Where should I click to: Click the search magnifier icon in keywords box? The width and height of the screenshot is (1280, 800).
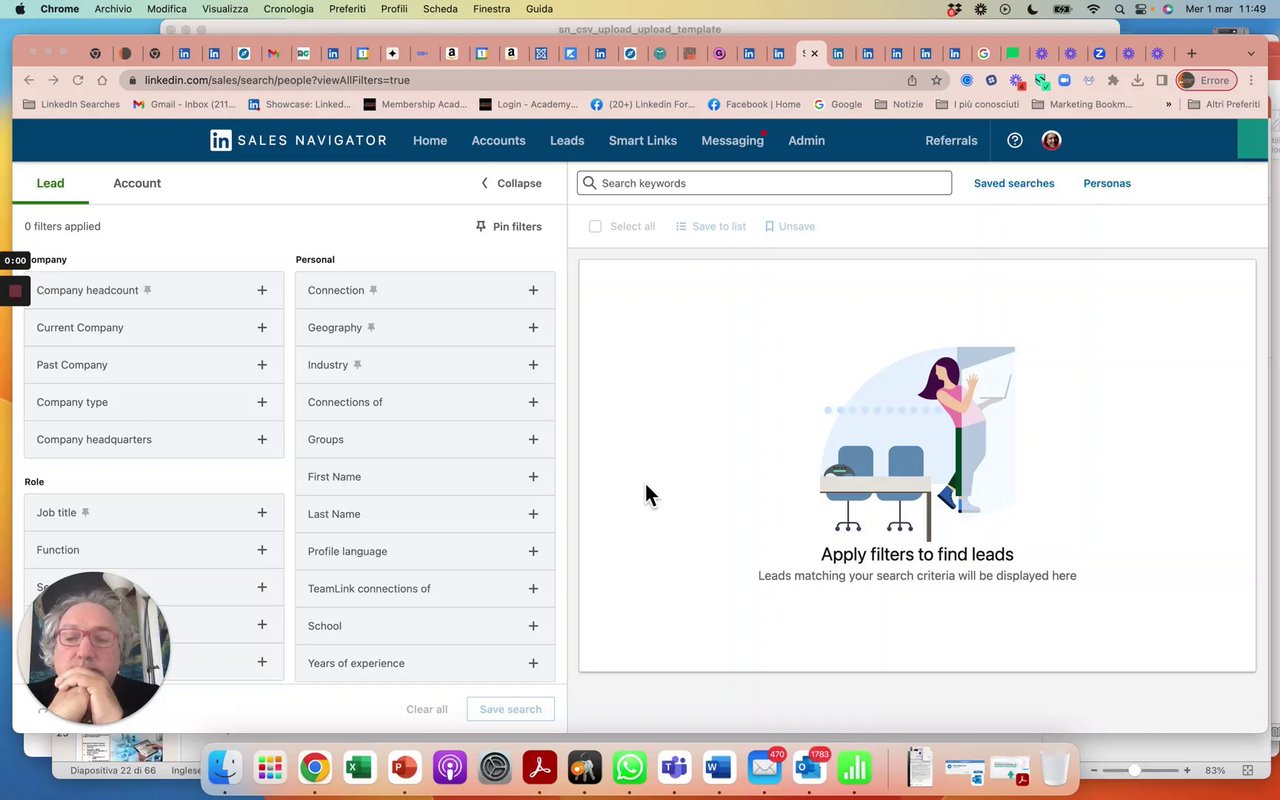click(x=590, y=183)
